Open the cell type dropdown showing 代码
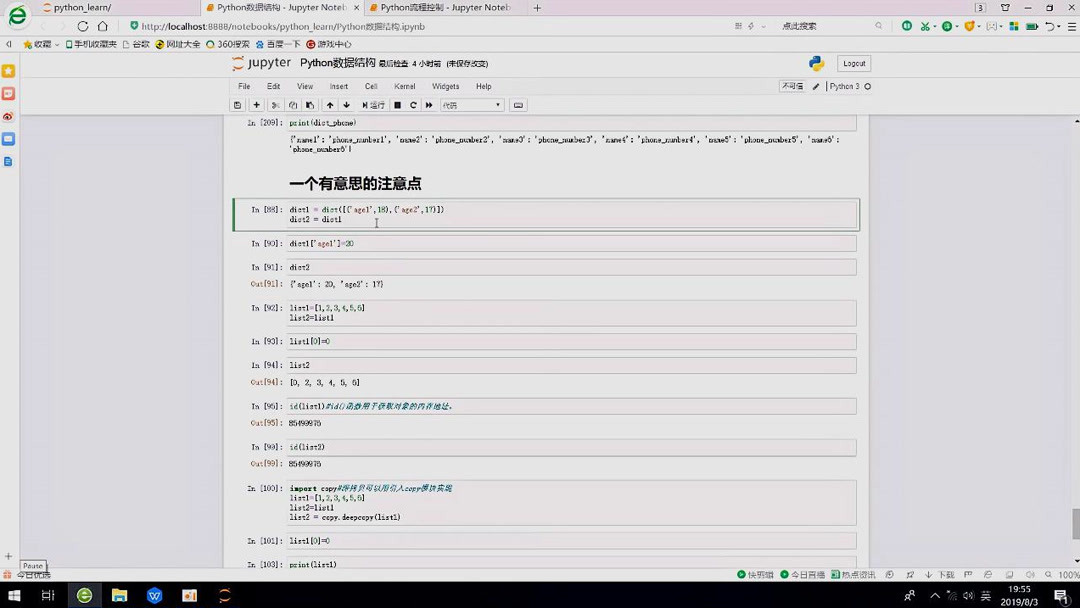This screenshot has height=608, width=1080. (x=470, y=105)
